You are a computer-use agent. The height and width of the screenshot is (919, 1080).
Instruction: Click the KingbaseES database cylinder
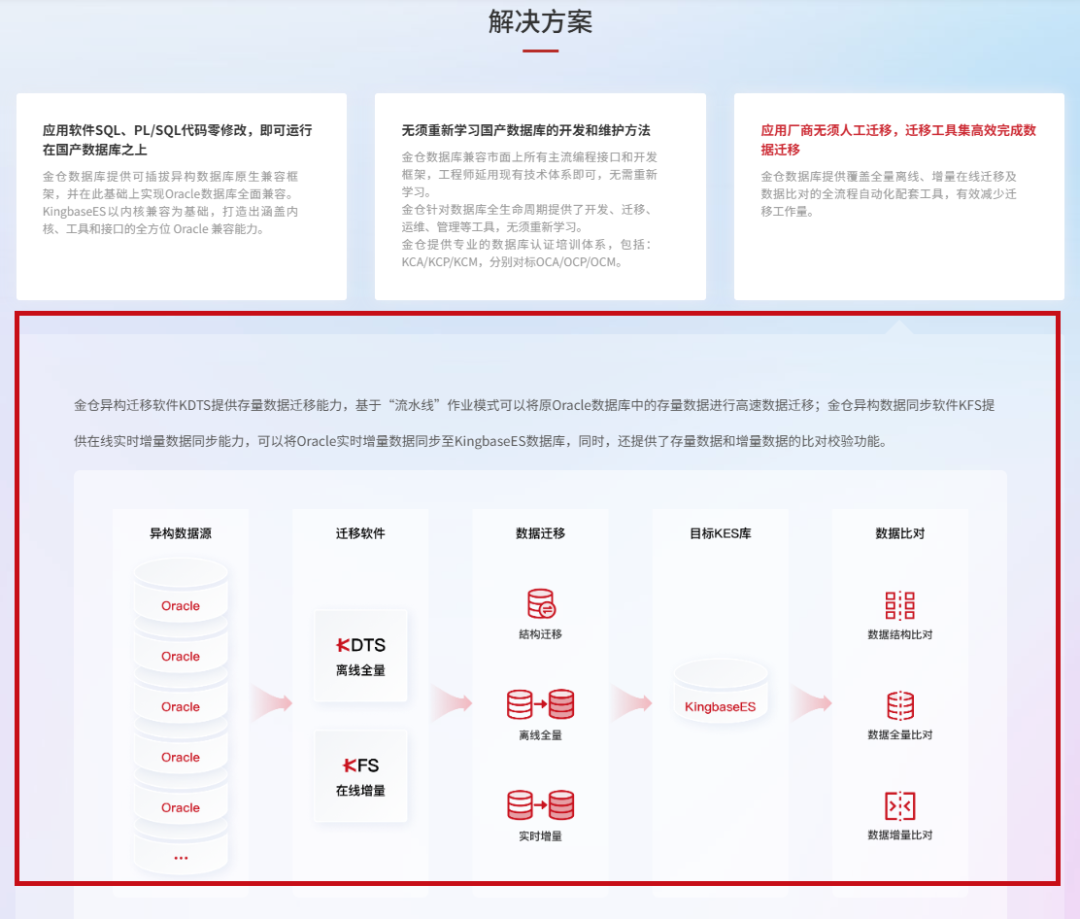click(720, 692)
